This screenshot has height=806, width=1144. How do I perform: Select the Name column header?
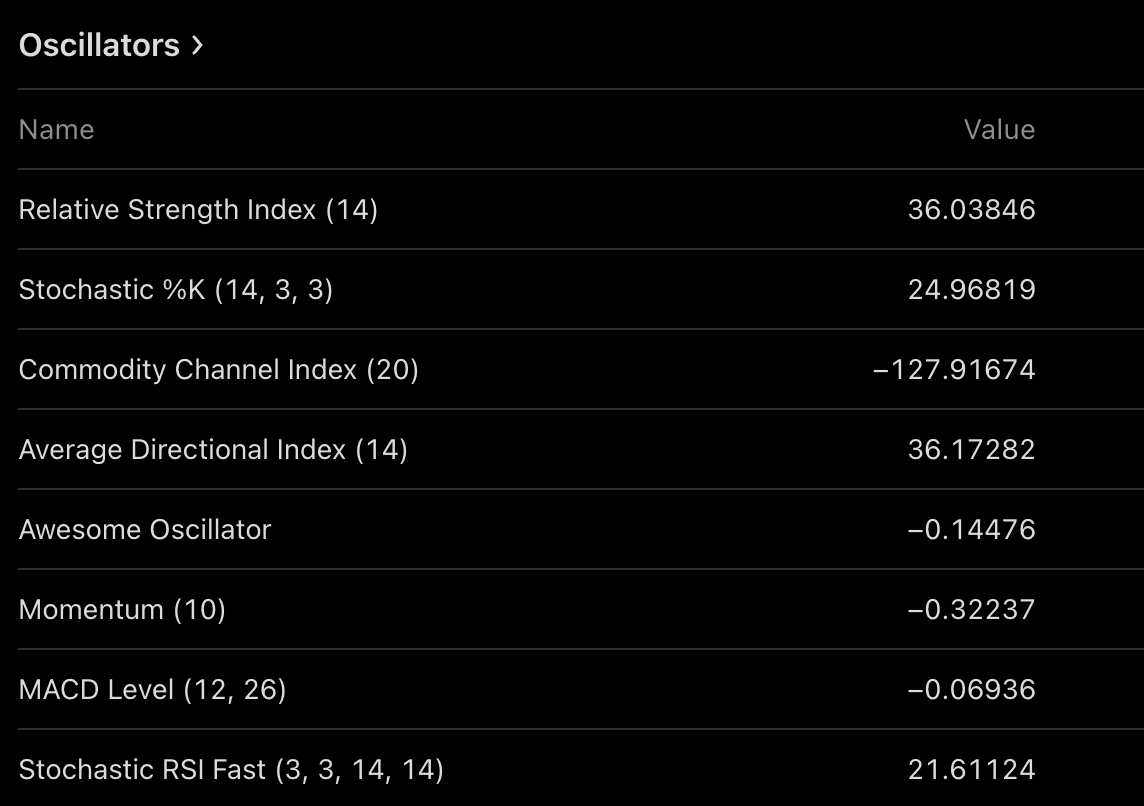[x=57, y=130]
